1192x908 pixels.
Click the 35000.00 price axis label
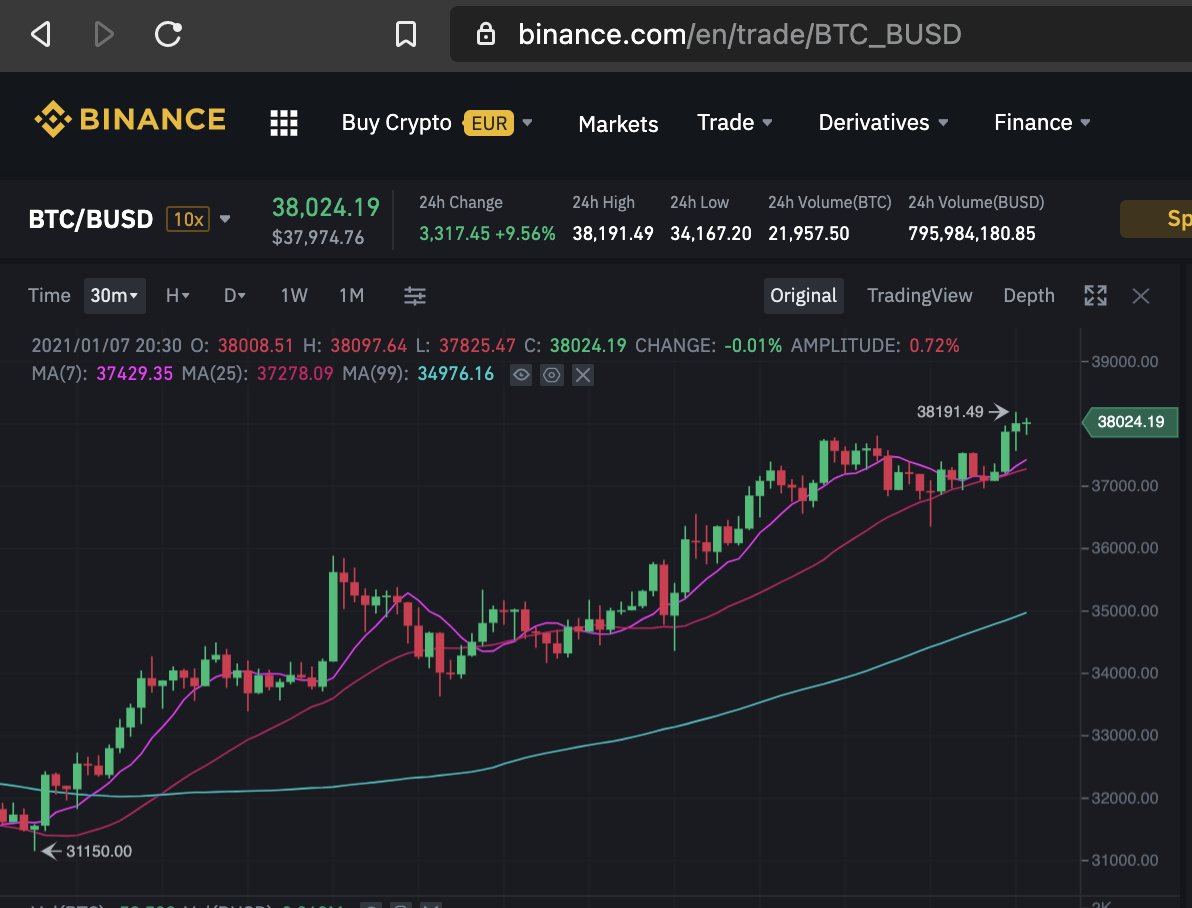coord(1124,611)
